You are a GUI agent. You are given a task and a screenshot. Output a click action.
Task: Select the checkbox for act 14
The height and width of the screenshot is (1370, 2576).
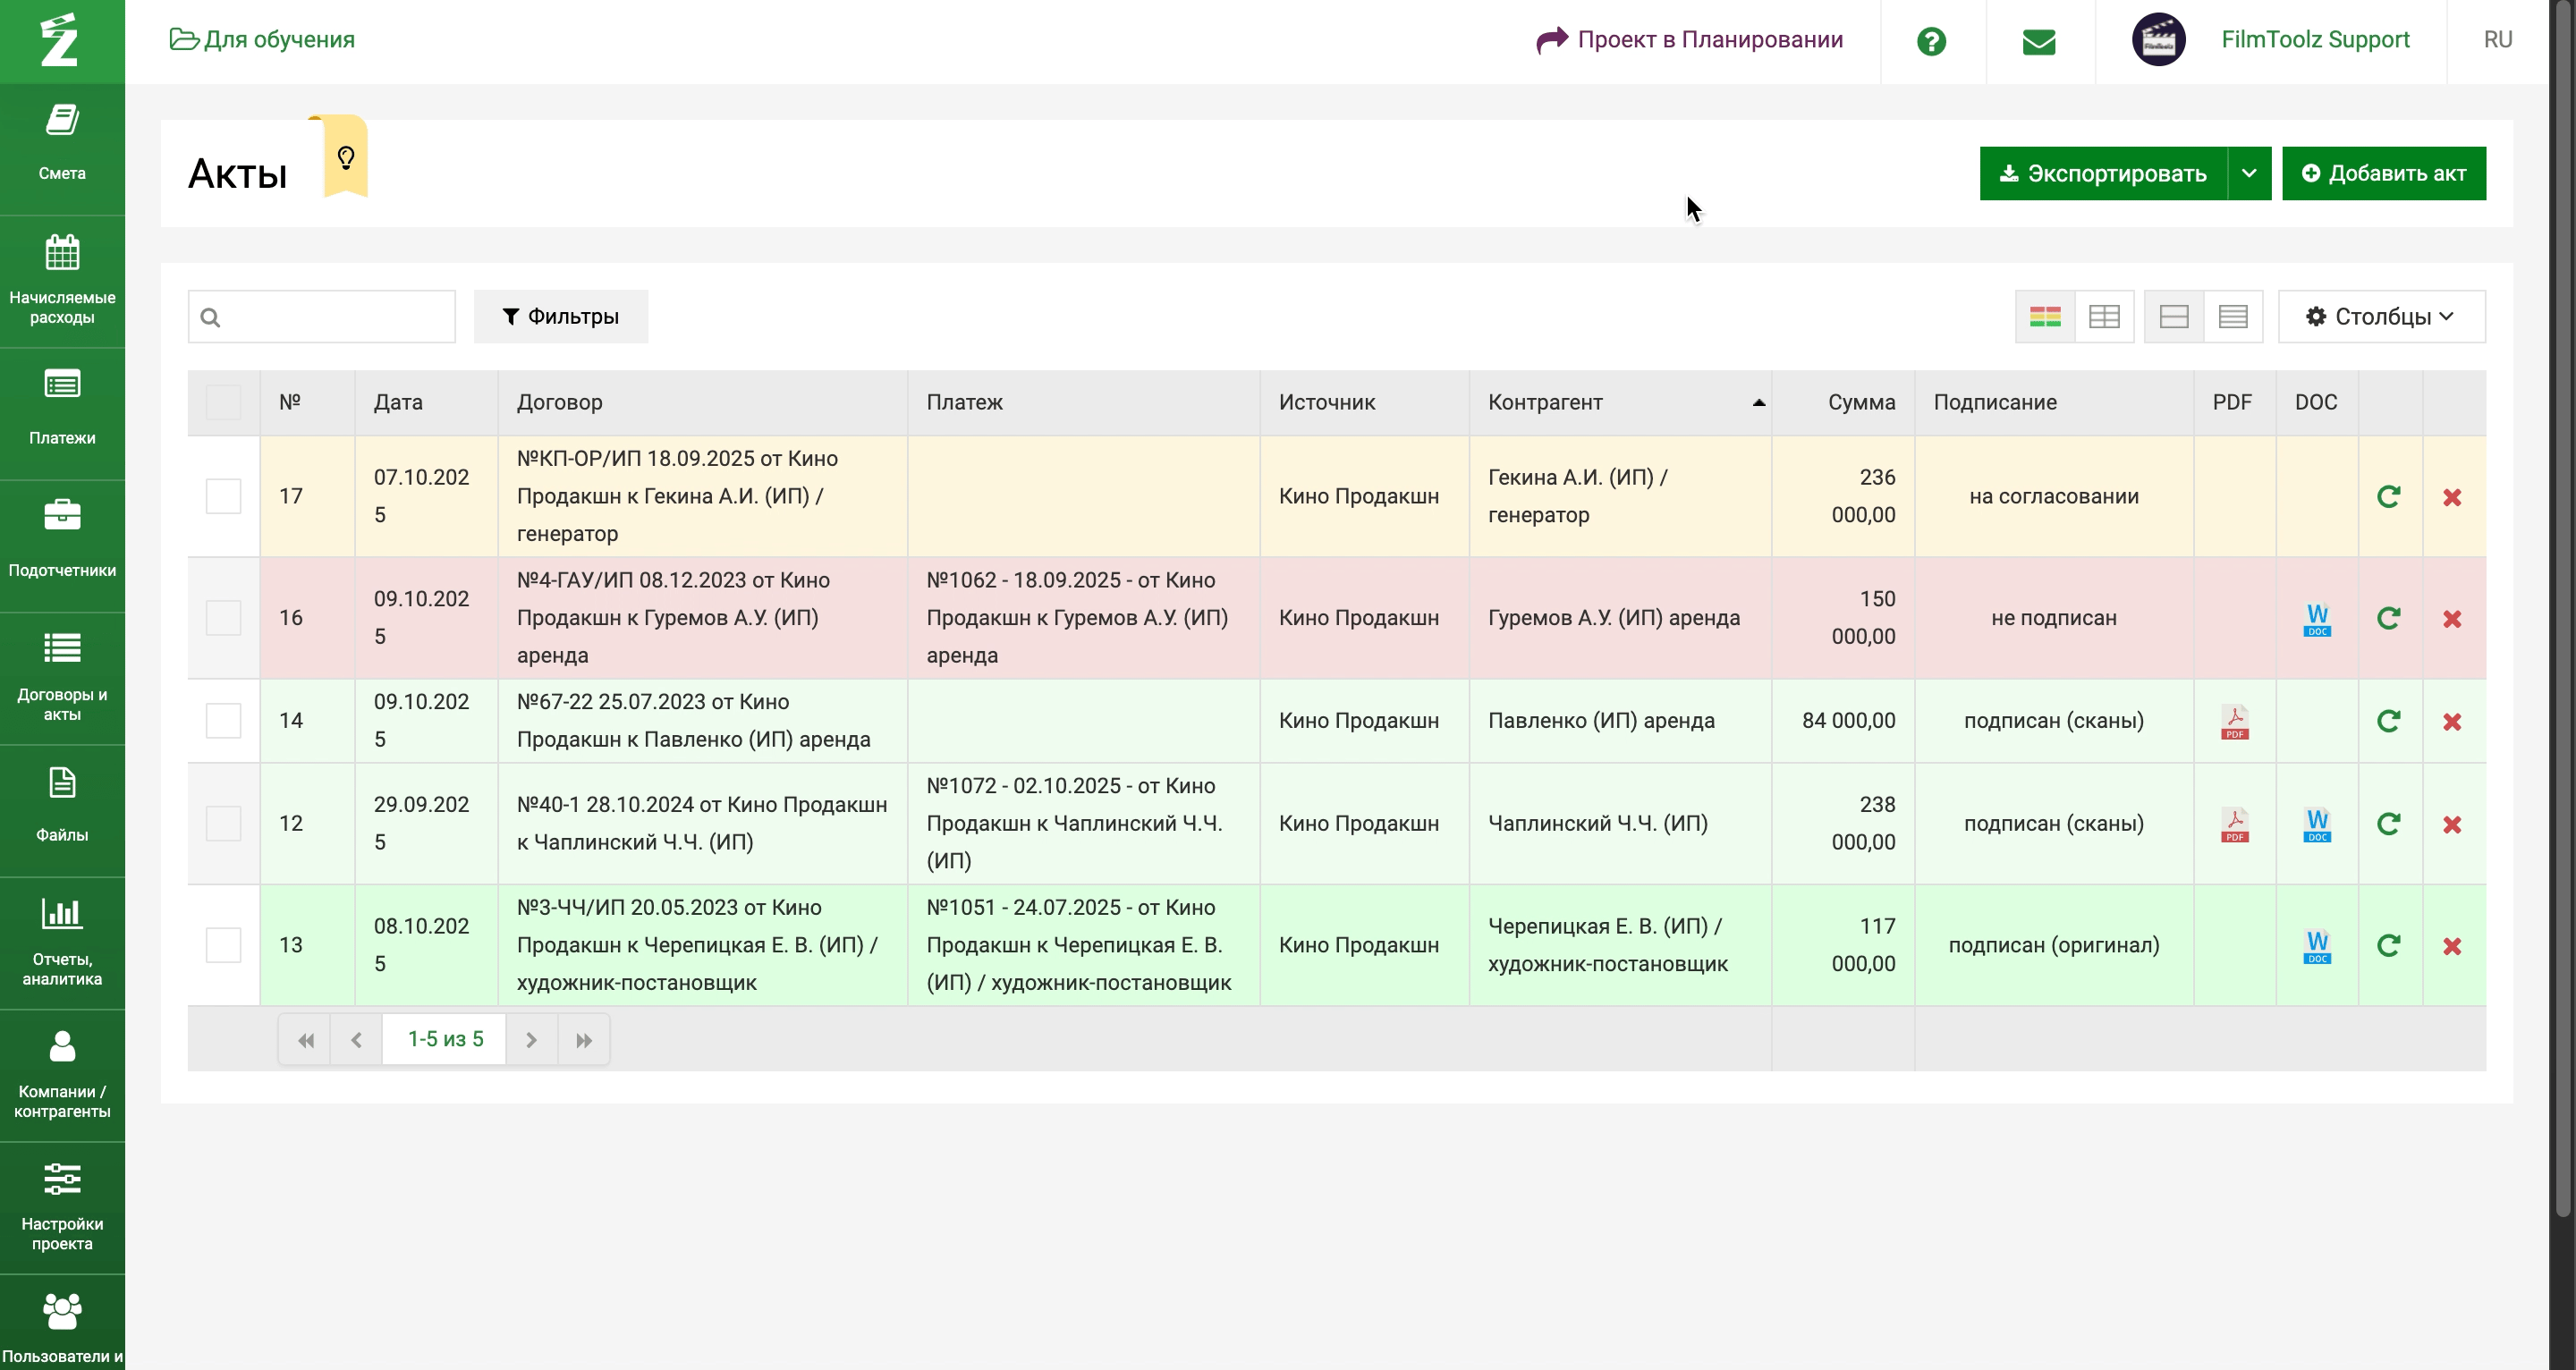tap(223, 720)
